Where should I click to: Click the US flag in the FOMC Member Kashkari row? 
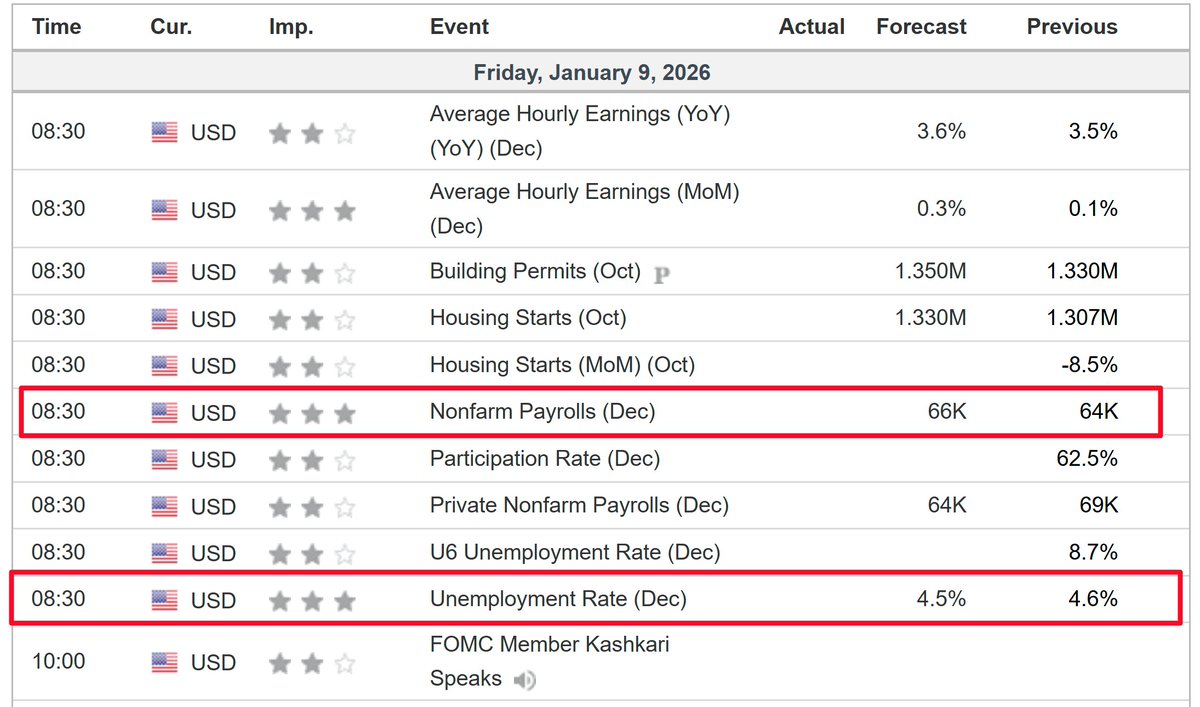coord(165,662)
